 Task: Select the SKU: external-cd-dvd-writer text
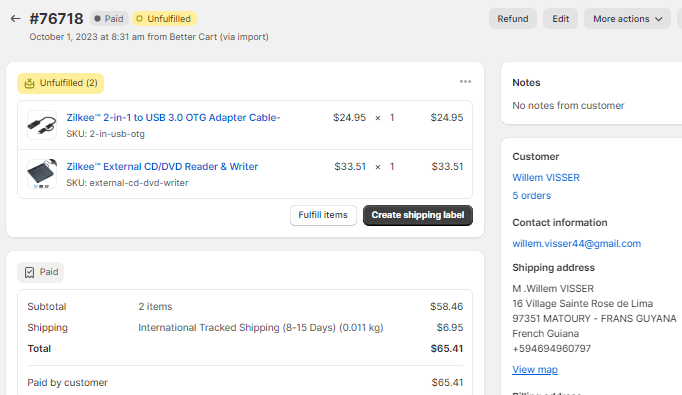(127, 183)
